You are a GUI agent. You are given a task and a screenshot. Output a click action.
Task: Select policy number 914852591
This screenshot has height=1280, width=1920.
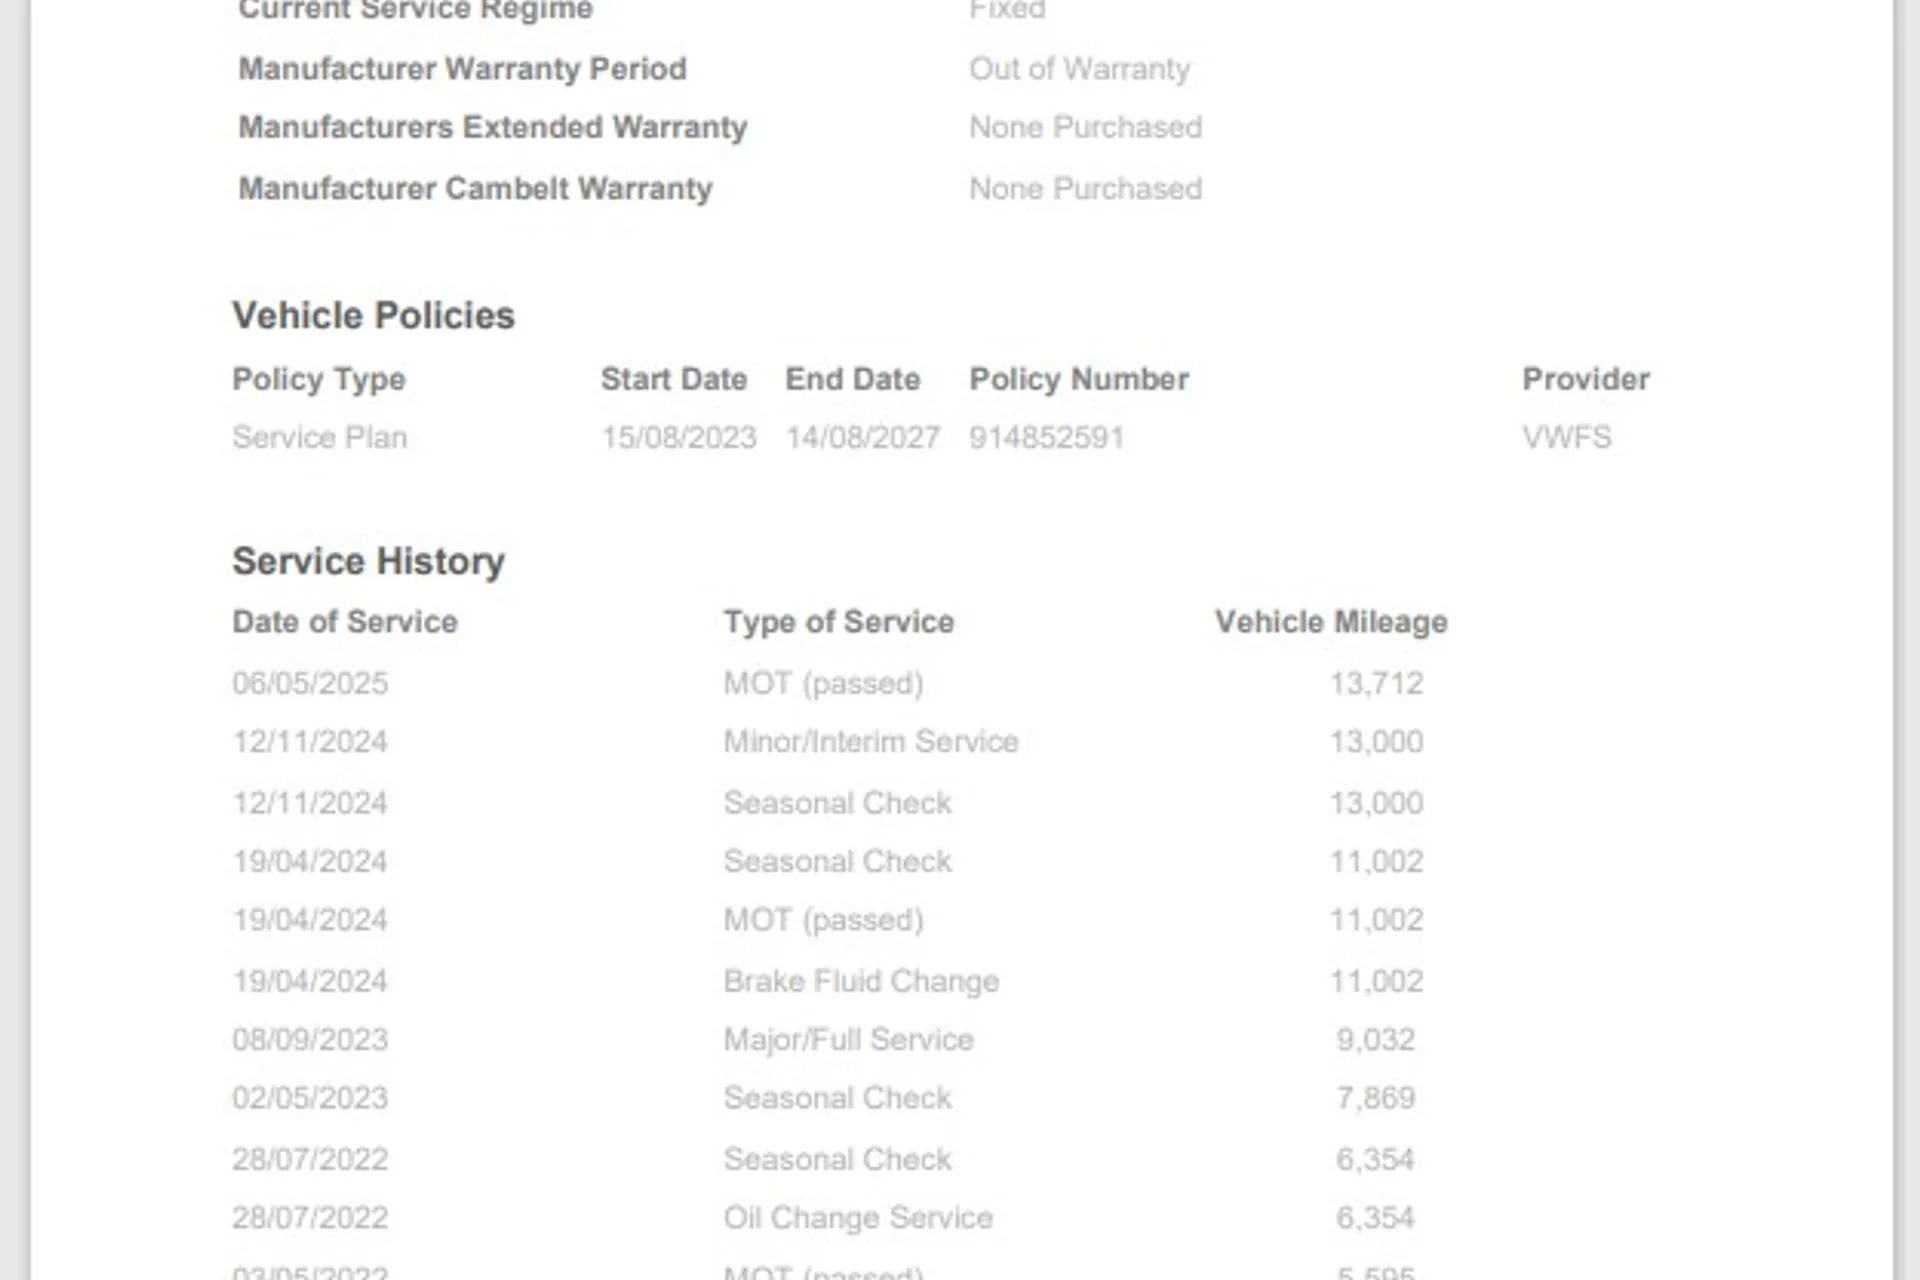[1046, 437]
